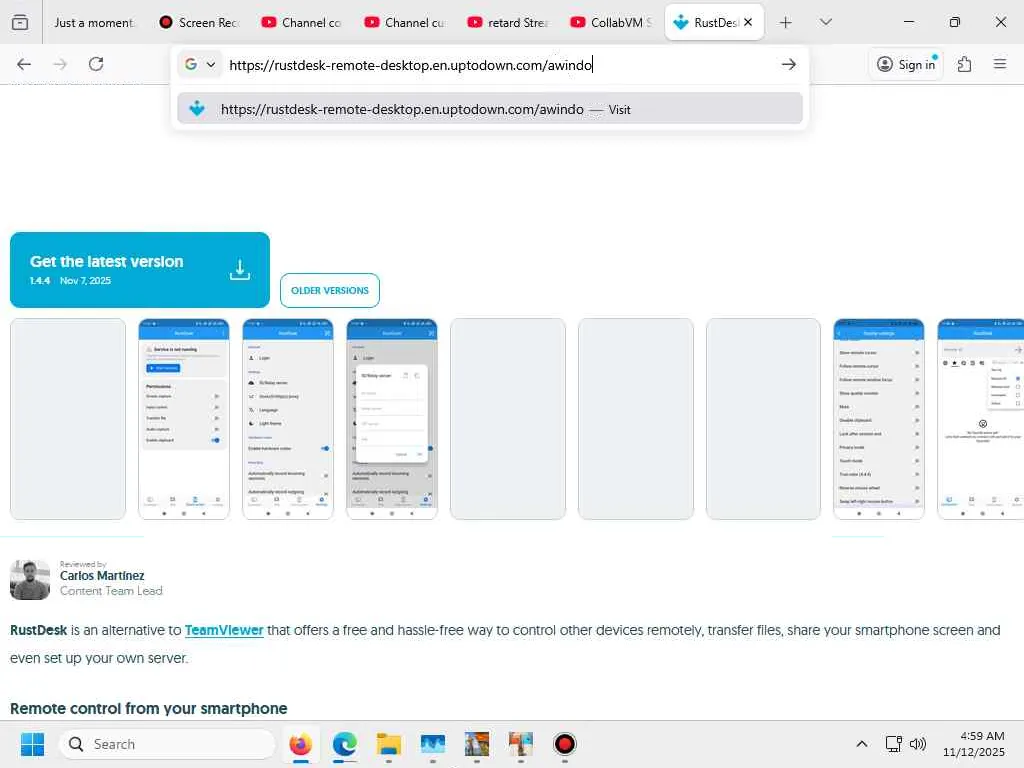Select the uptodown URL Visit suggestion
The image size is (1024, 768).
click(x=490, y=108)
